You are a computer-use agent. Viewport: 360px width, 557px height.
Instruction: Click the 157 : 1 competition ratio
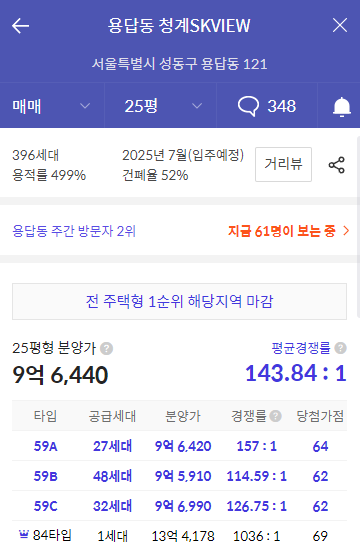pyautogui.click(x=257, y=446)
